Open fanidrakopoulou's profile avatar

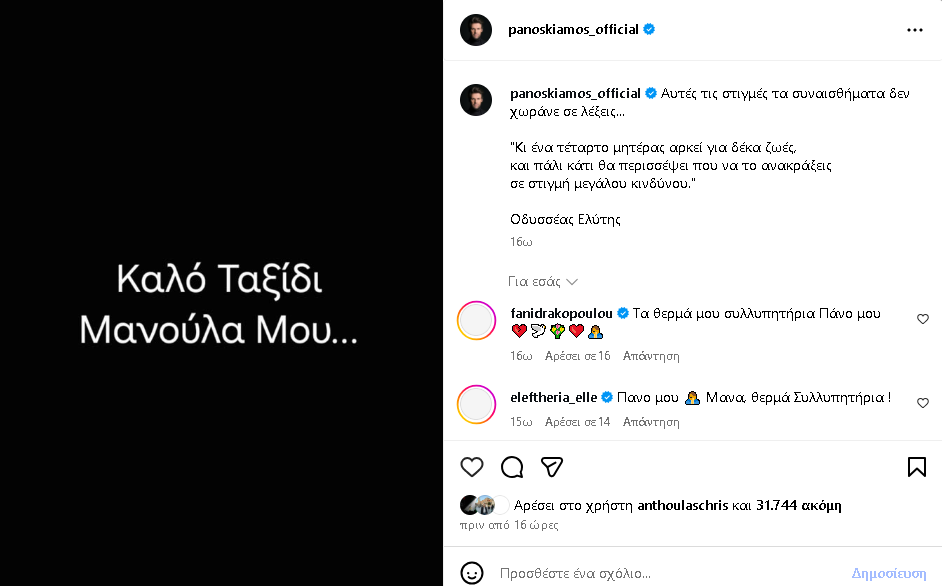click(x=477, y=320)
